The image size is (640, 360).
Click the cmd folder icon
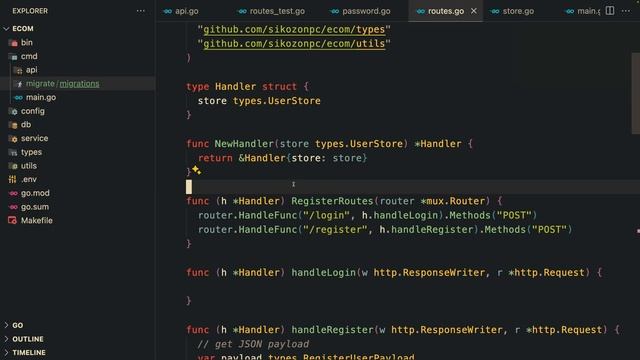(x=13, y=56)
